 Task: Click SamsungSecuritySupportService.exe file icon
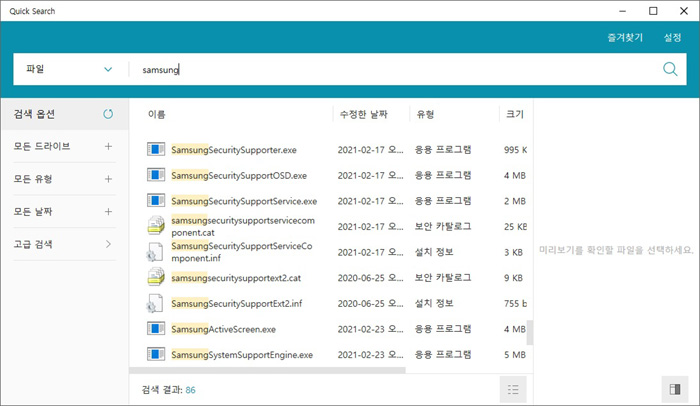pyautogui.click(x=156, y=201)
